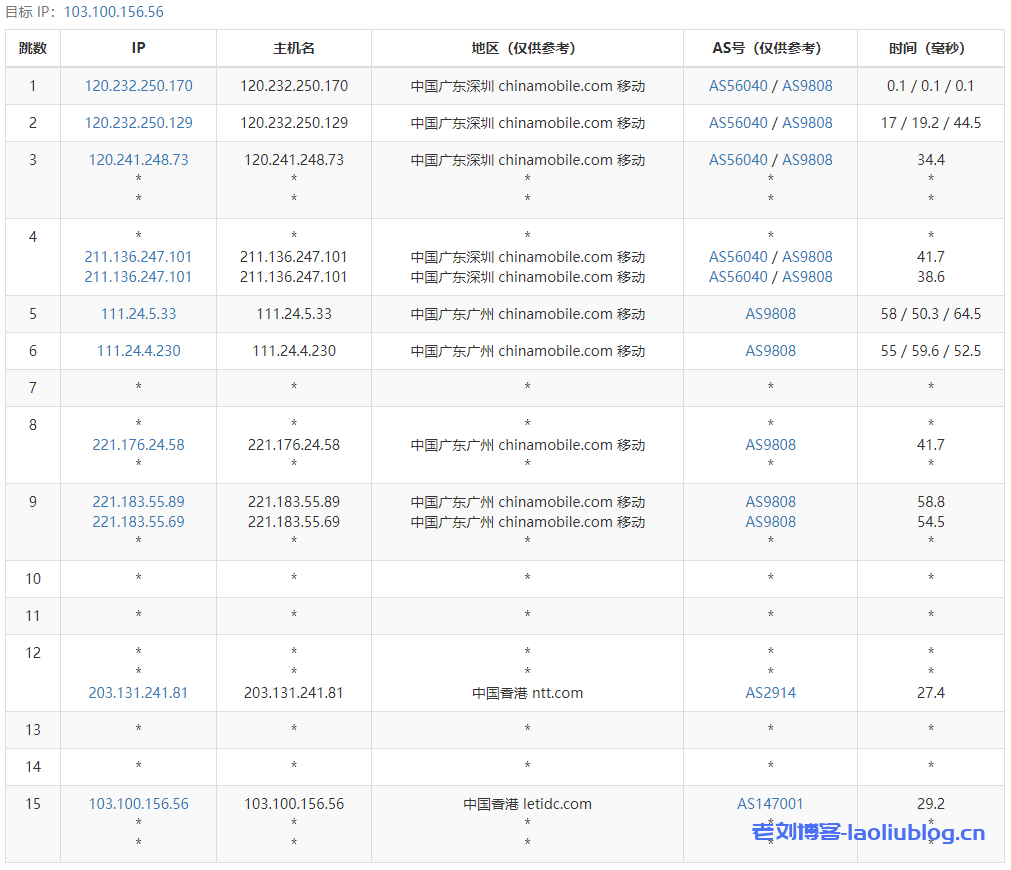Open the hop 1 IP link 120.232.250.170

coord(138,86)
